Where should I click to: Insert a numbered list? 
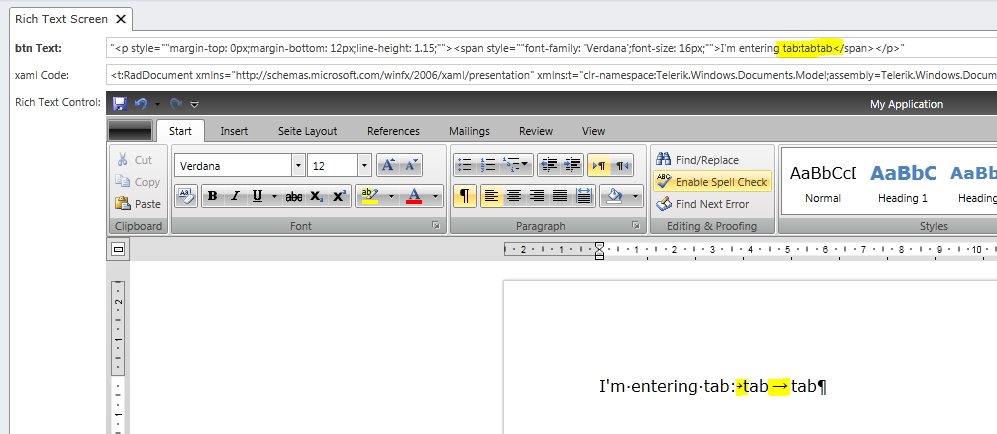(488, 166)
